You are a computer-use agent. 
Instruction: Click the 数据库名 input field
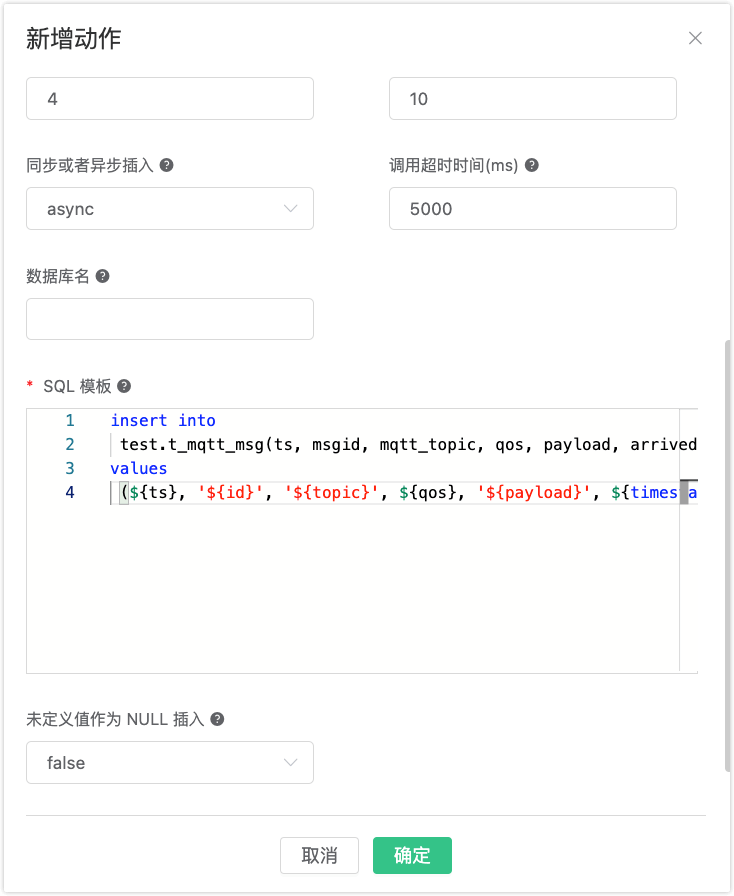170,319
